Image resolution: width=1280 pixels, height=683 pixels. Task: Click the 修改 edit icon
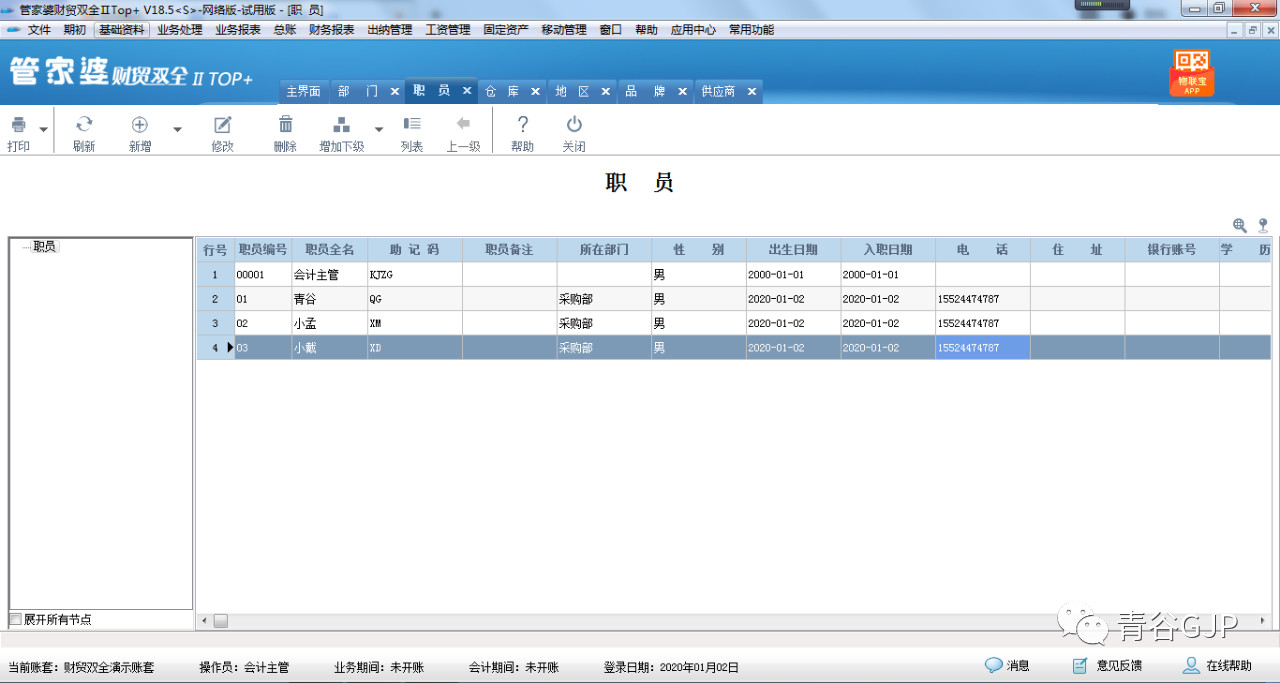tap(222, 125)
